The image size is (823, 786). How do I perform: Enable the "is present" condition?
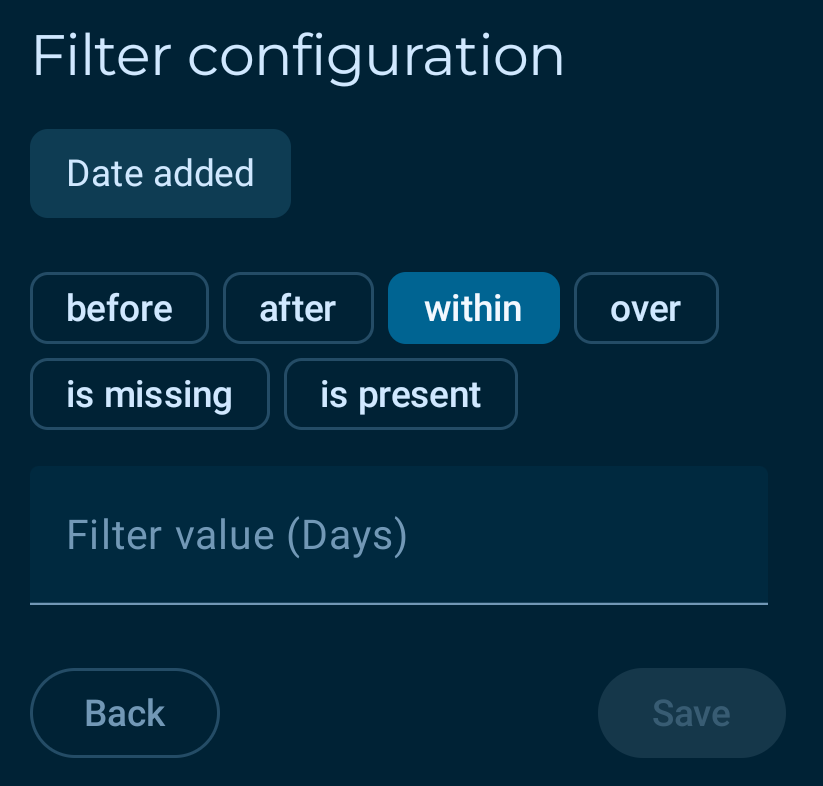pyautogui.click(x=400, y=394)
